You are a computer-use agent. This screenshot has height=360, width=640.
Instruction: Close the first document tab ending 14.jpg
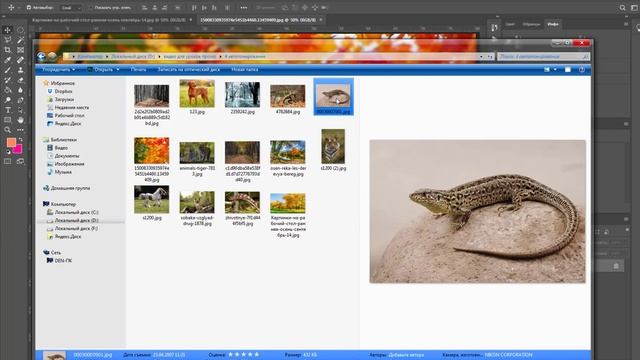click(x=191, y=20)
